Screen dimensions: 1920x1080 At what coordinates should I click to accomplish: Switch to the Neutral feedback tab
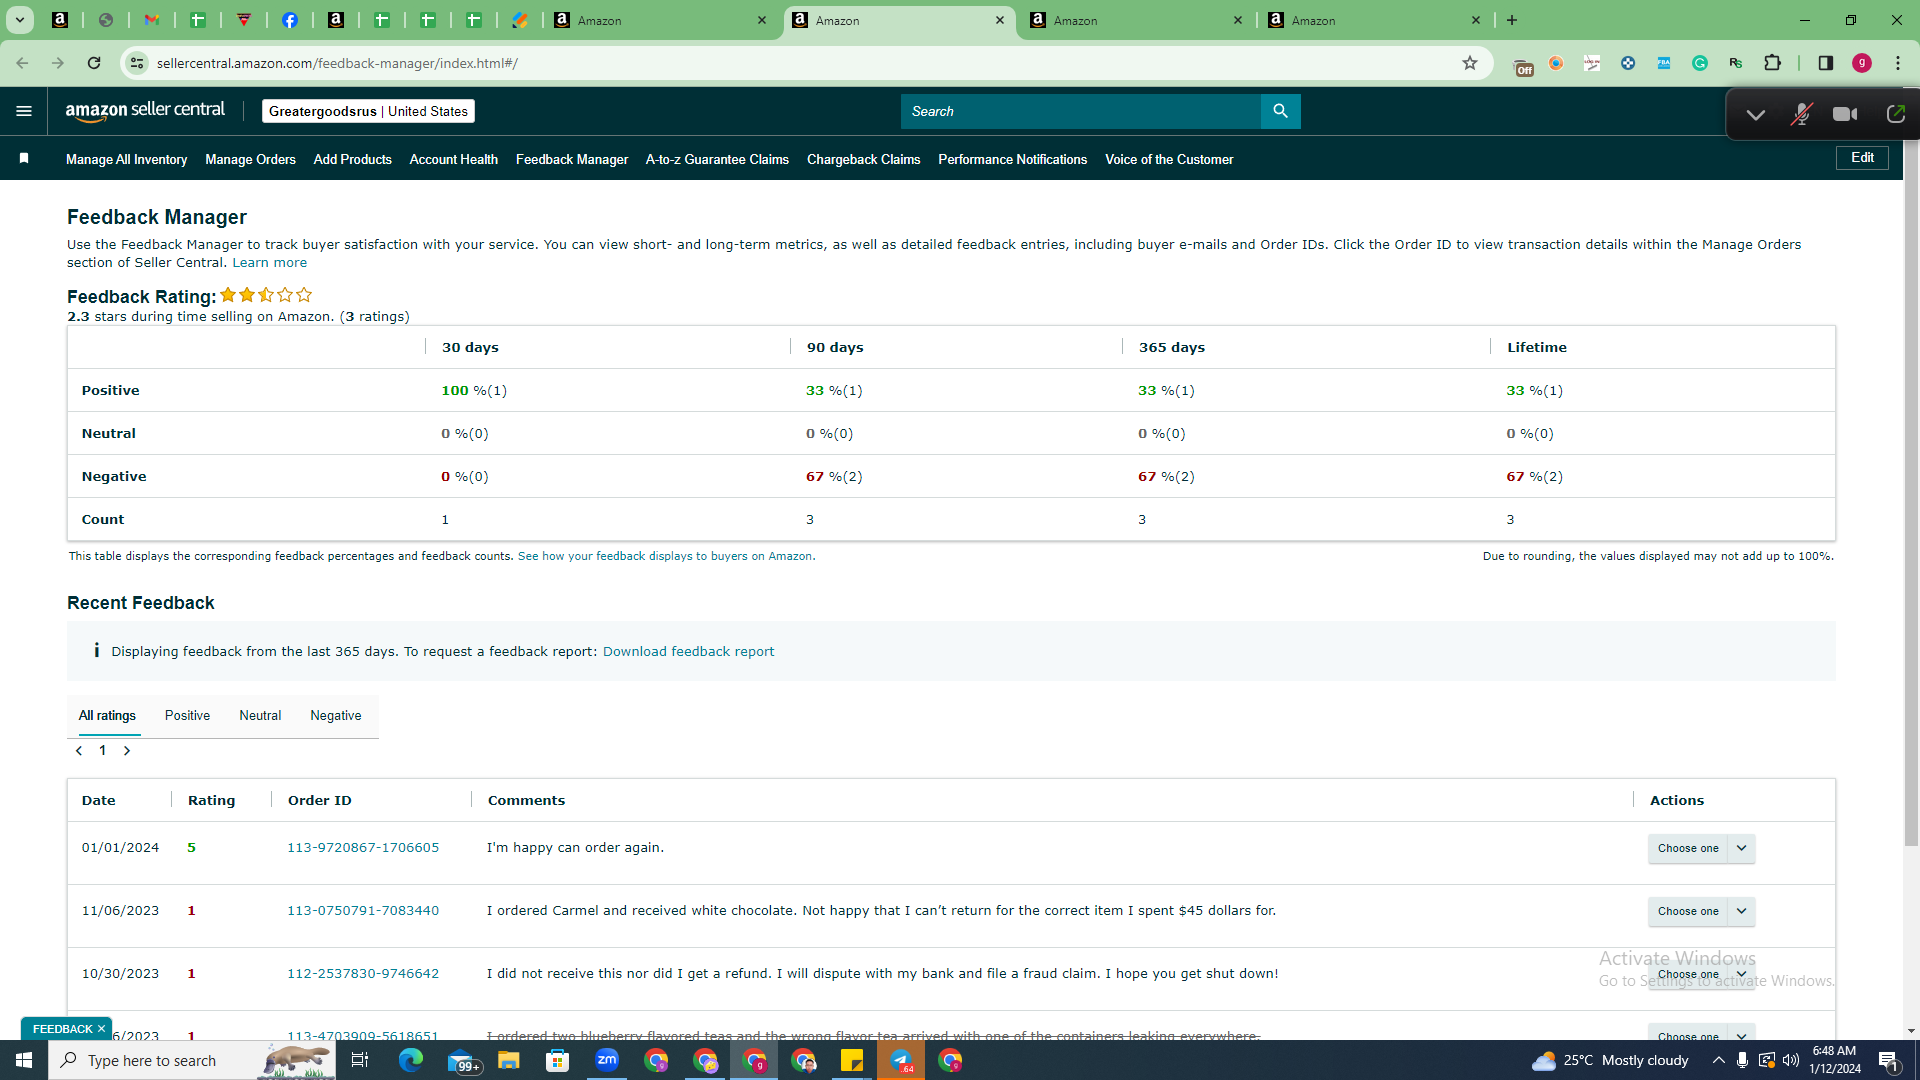pyautogui.click(x=260, y=716)
